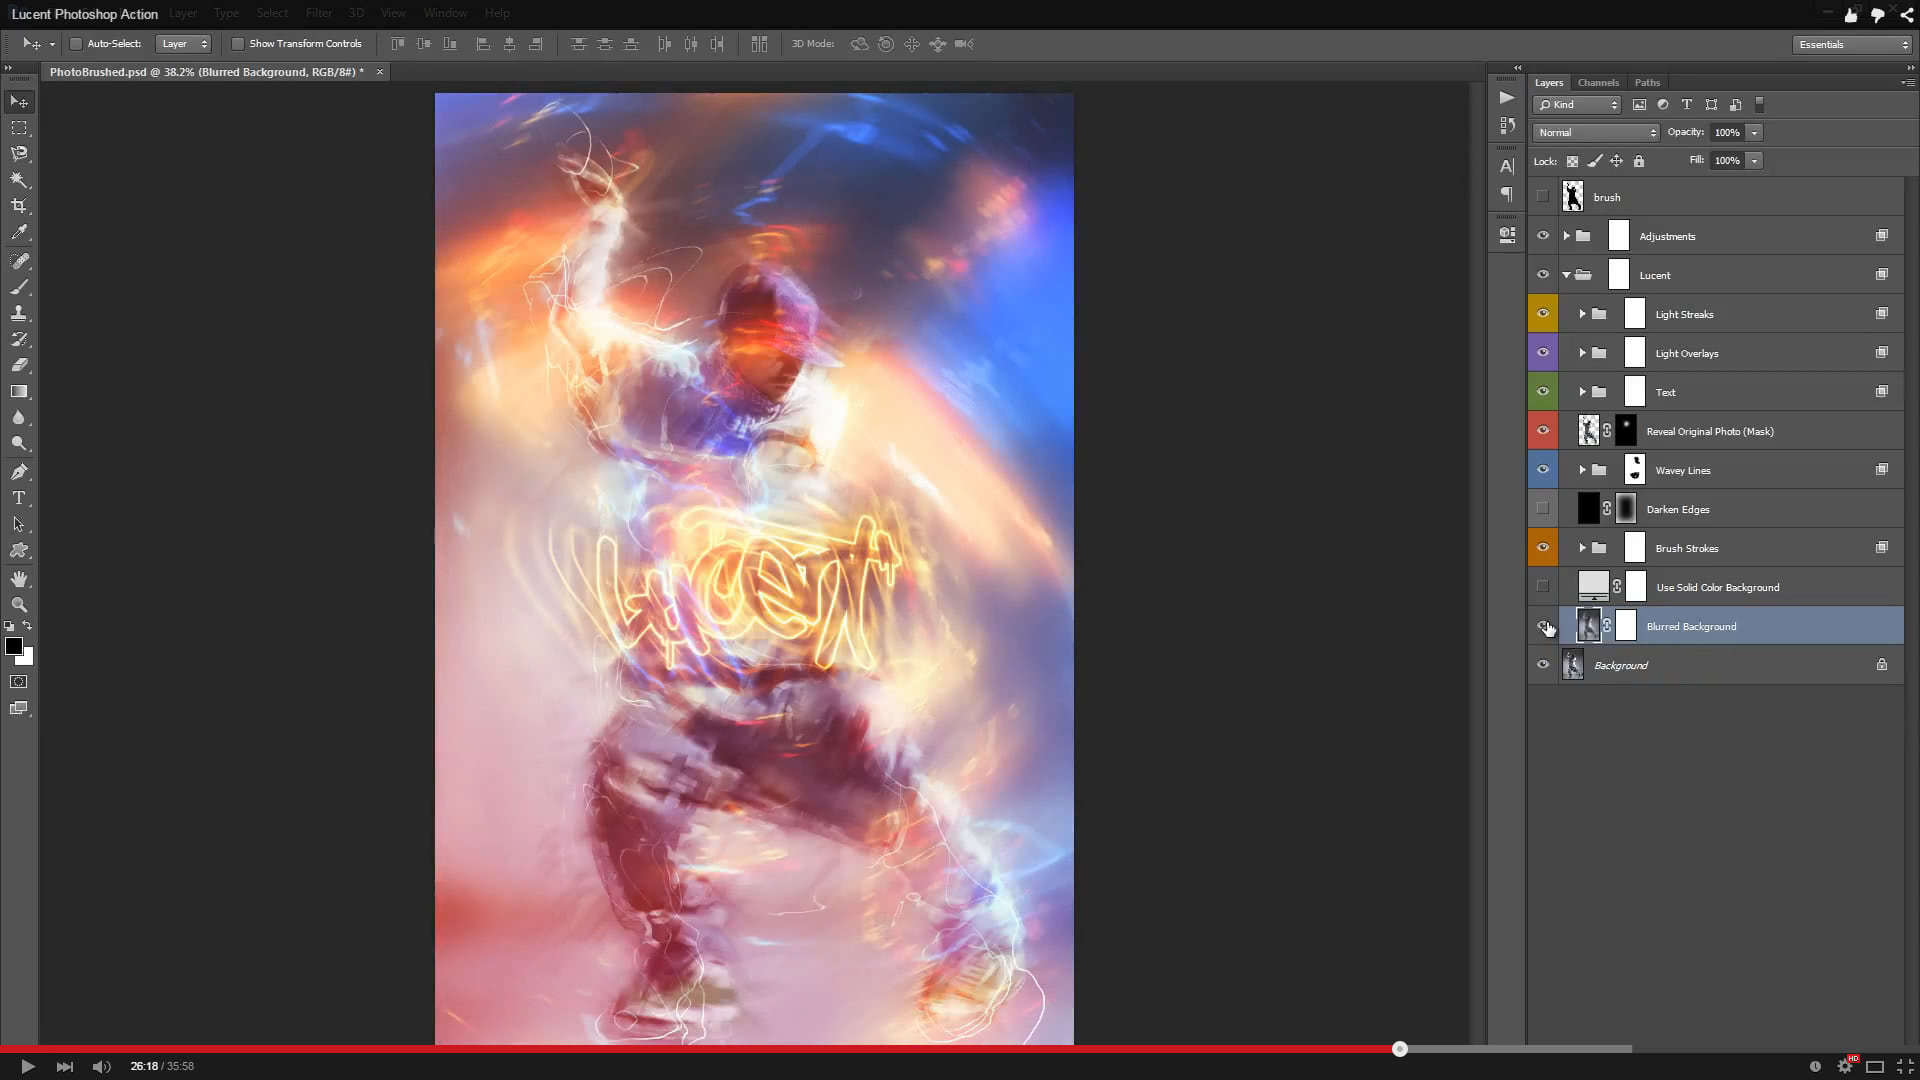Select the Eyedropper tool
Screen dimensions: 1920x1080
(x=19, y=232)
